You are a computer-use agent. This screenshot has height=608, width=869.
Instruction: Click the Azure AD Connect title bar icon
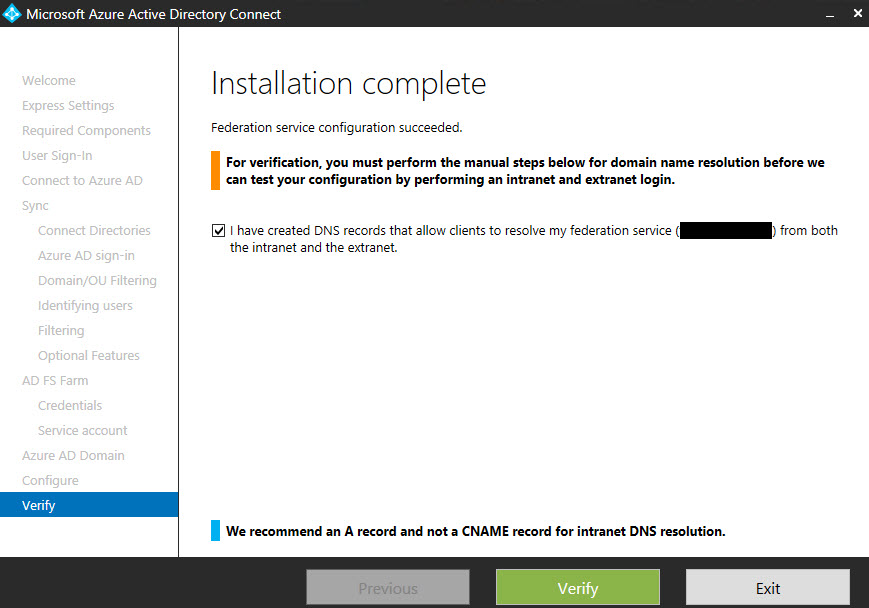tap(12, 14)
